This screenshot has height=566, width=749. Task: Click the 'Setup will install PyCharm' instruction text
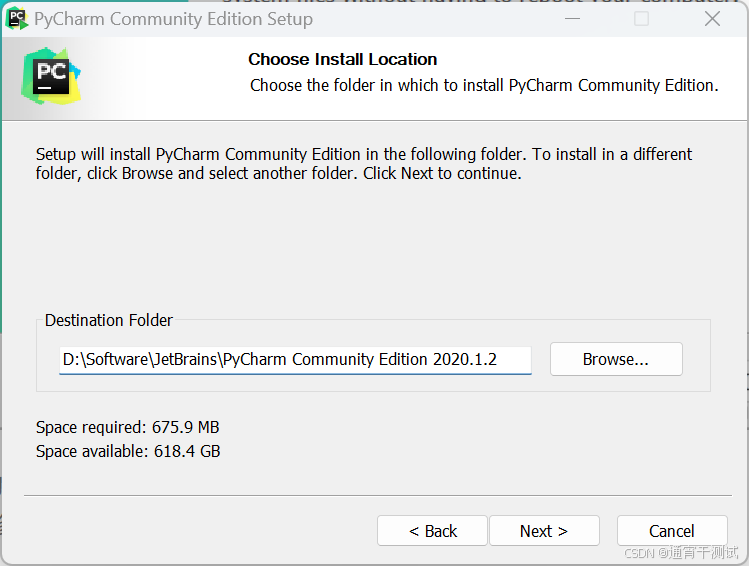coord(364,164)
